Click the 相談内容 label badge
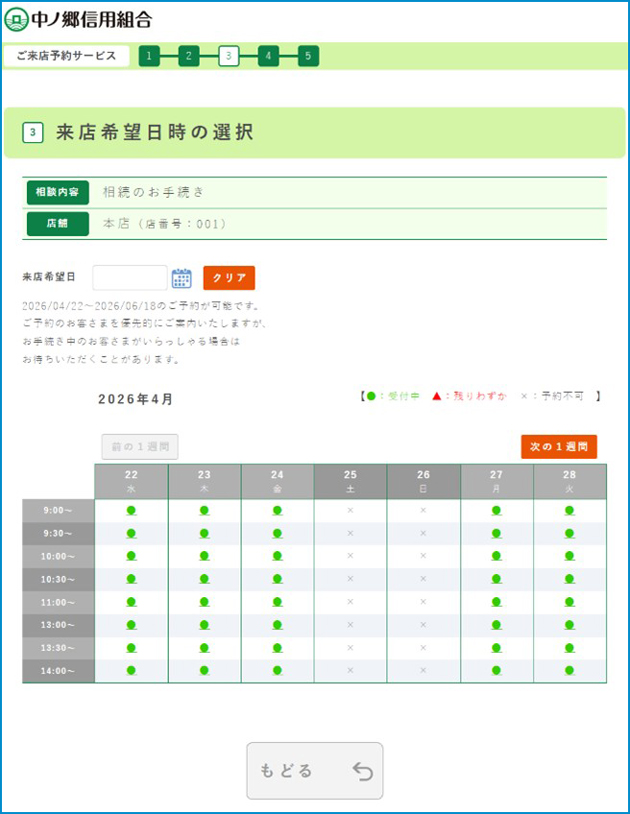The image size is (630, 814). pos(58,192)
